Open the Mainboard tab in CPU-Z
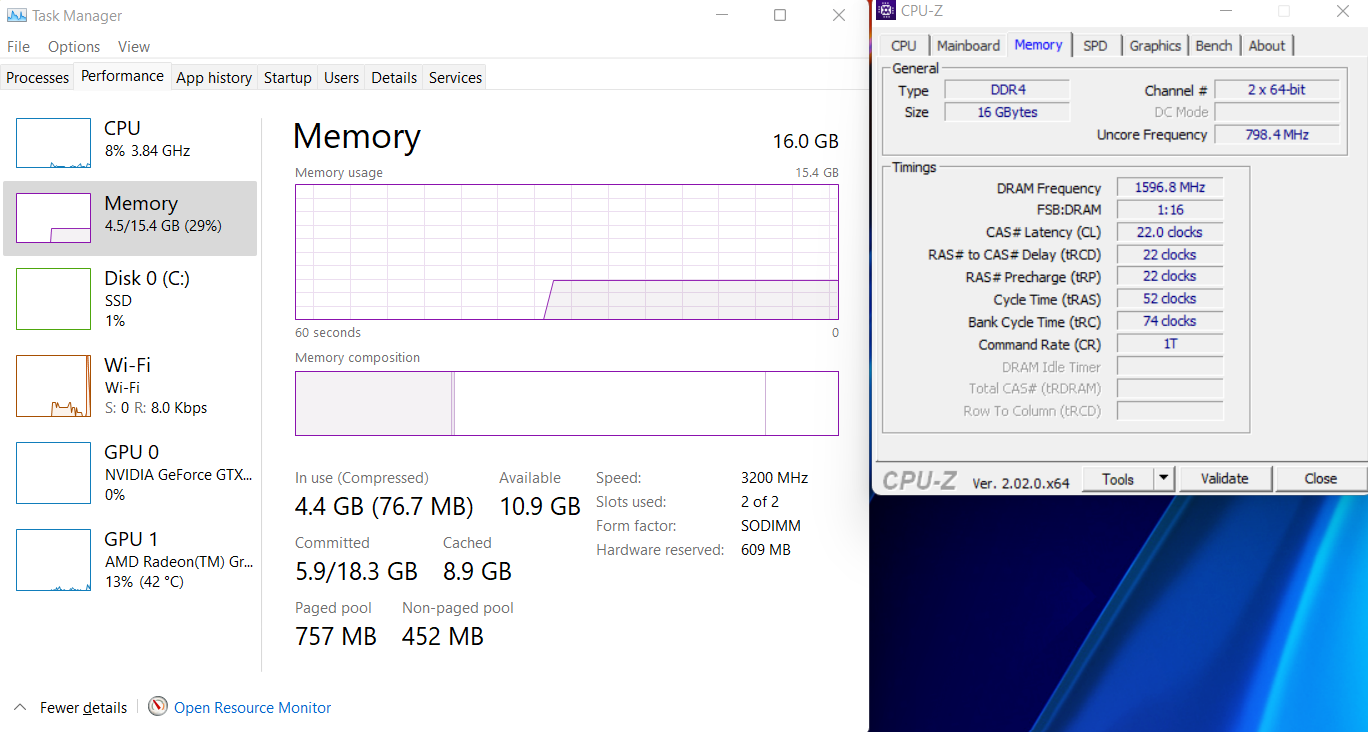The image size is (1368, 732). (x=967, y=45)
